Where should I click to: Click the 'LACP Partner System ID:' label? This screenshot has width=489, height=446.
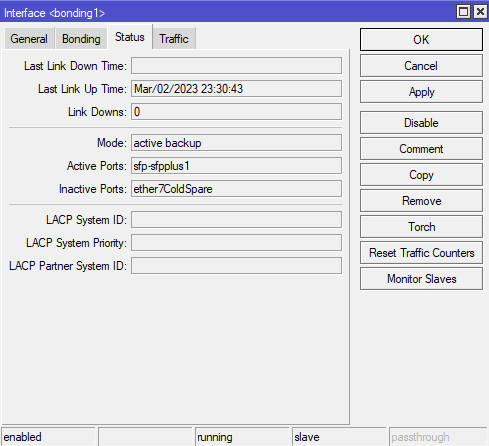coord(68,266)
